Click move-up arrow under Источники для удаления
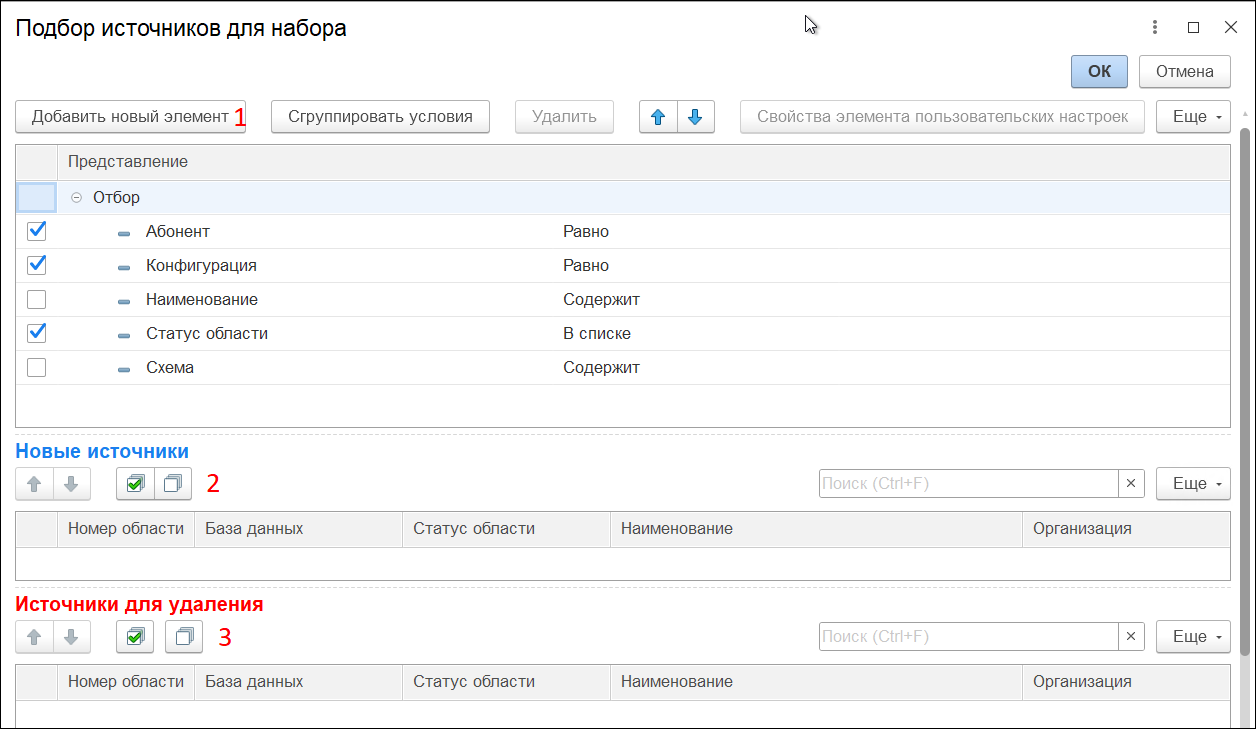 [35, 636]
